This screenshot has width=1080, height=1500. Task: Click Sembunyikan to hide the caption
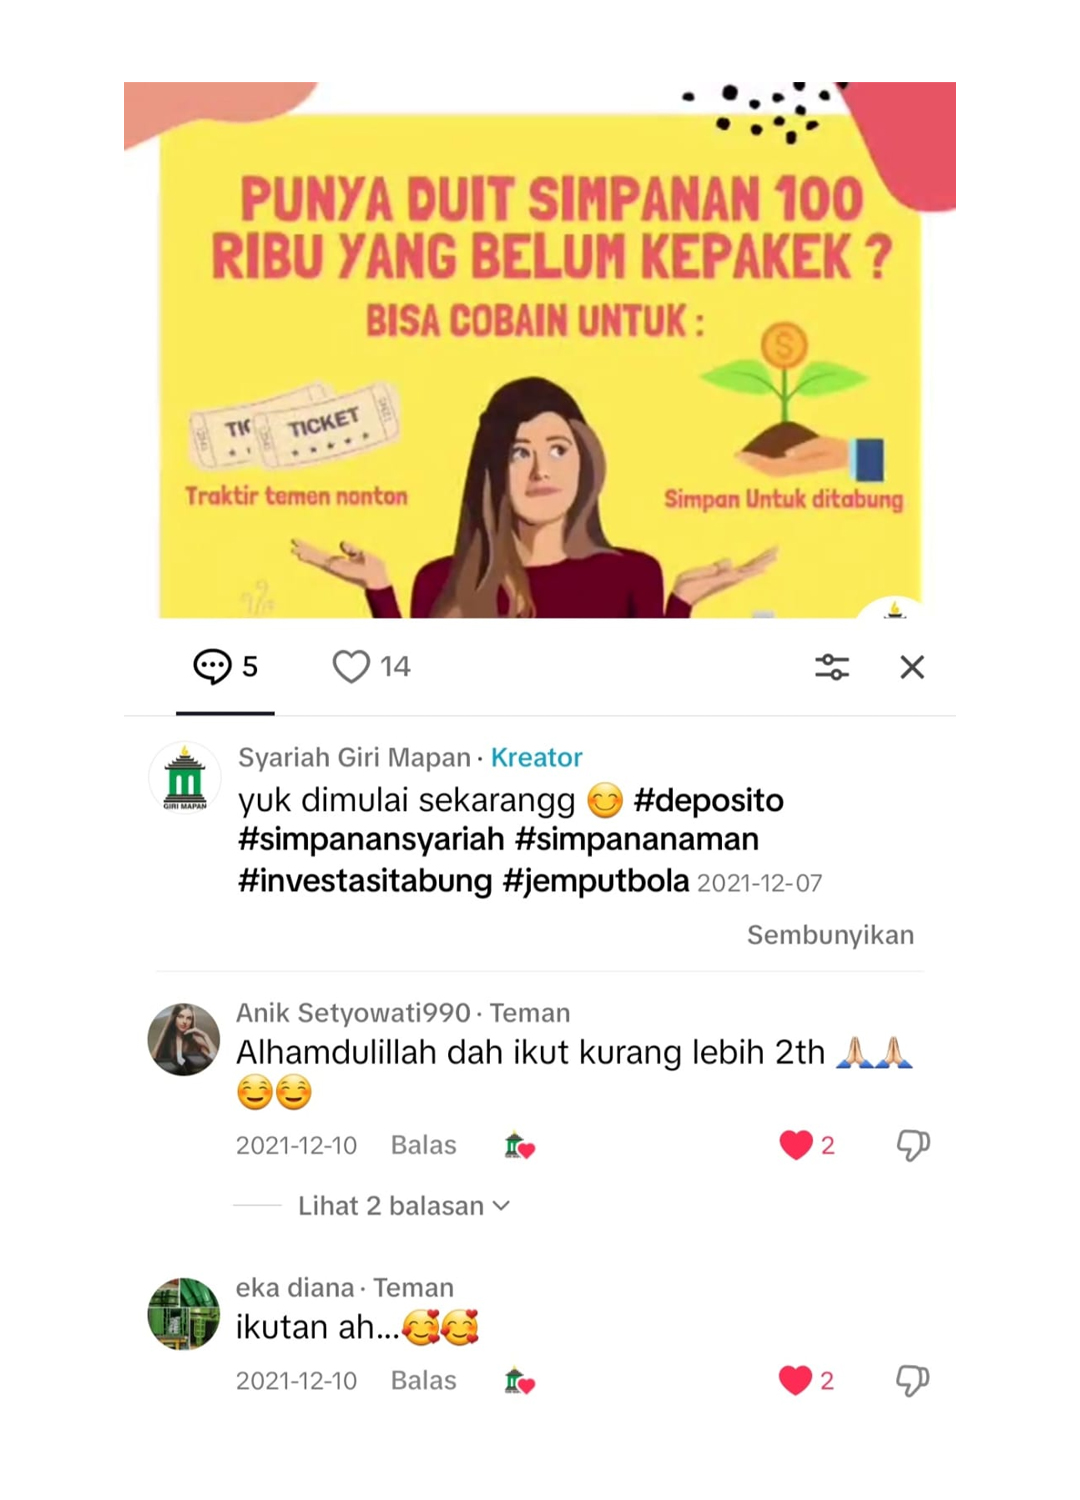[830, 935]
